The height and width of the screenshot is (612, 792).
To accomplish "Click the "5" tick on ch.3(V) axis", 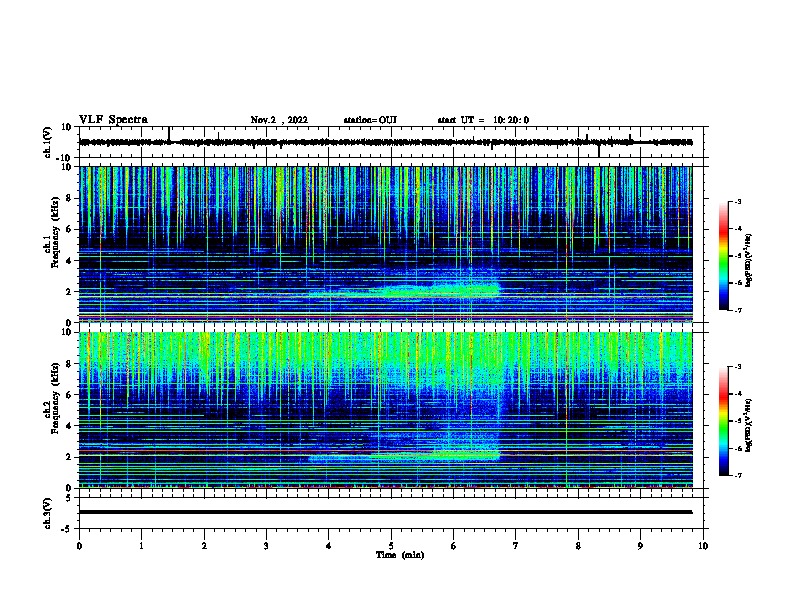I will pyautogui.click(x=69, y=498).
